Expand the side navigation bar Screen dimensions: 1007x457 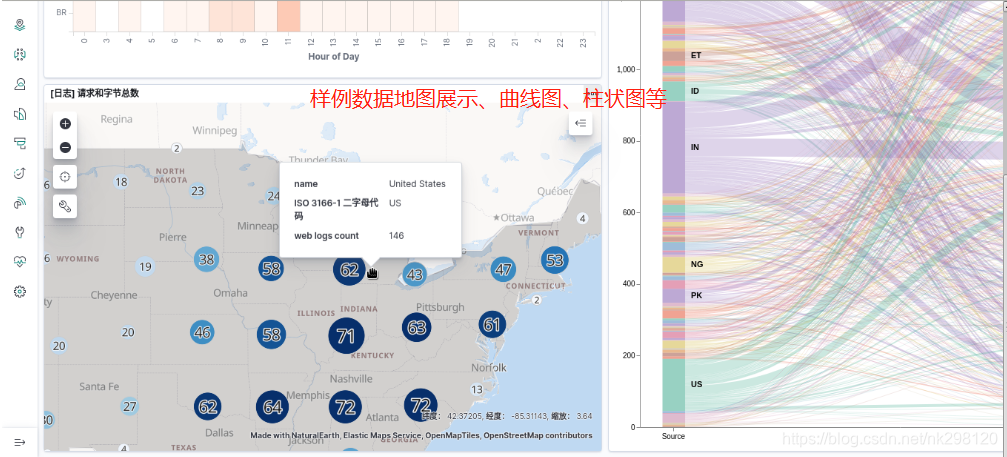click(20, 442)
